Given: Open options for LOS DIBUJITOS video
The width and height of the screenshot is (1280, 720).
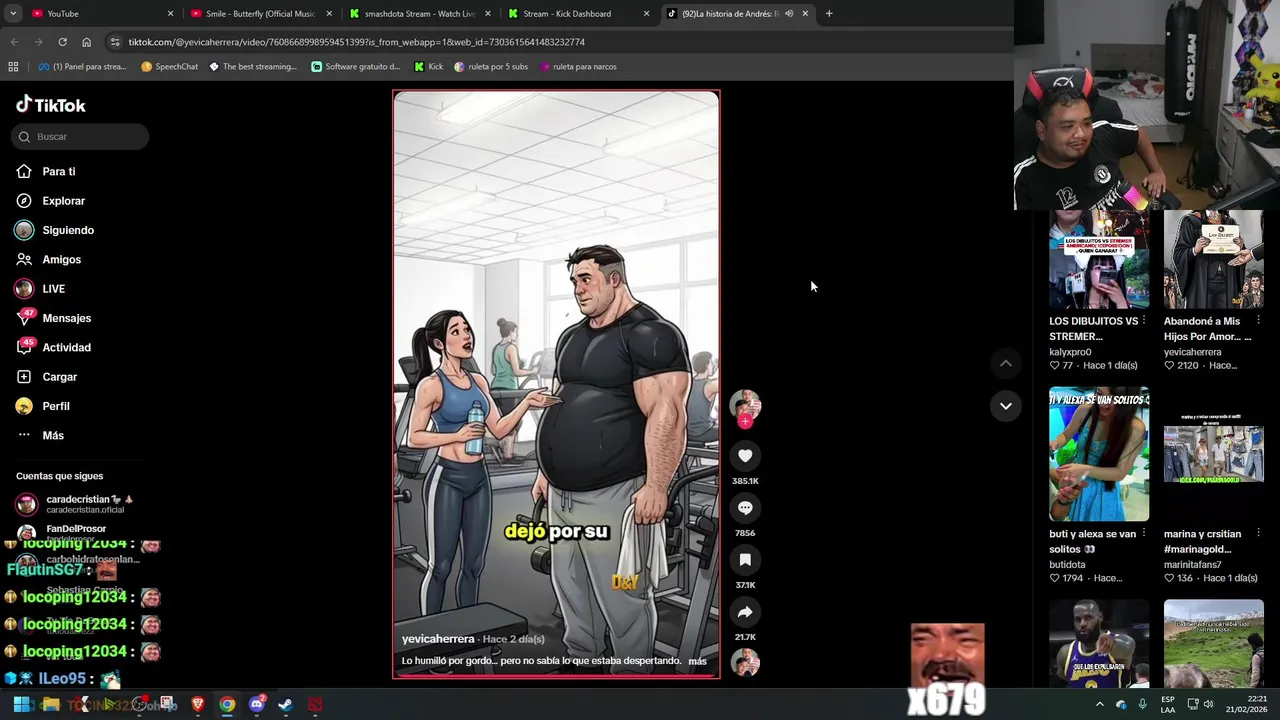Looking at the screenshot, I should coord(1144,321).
